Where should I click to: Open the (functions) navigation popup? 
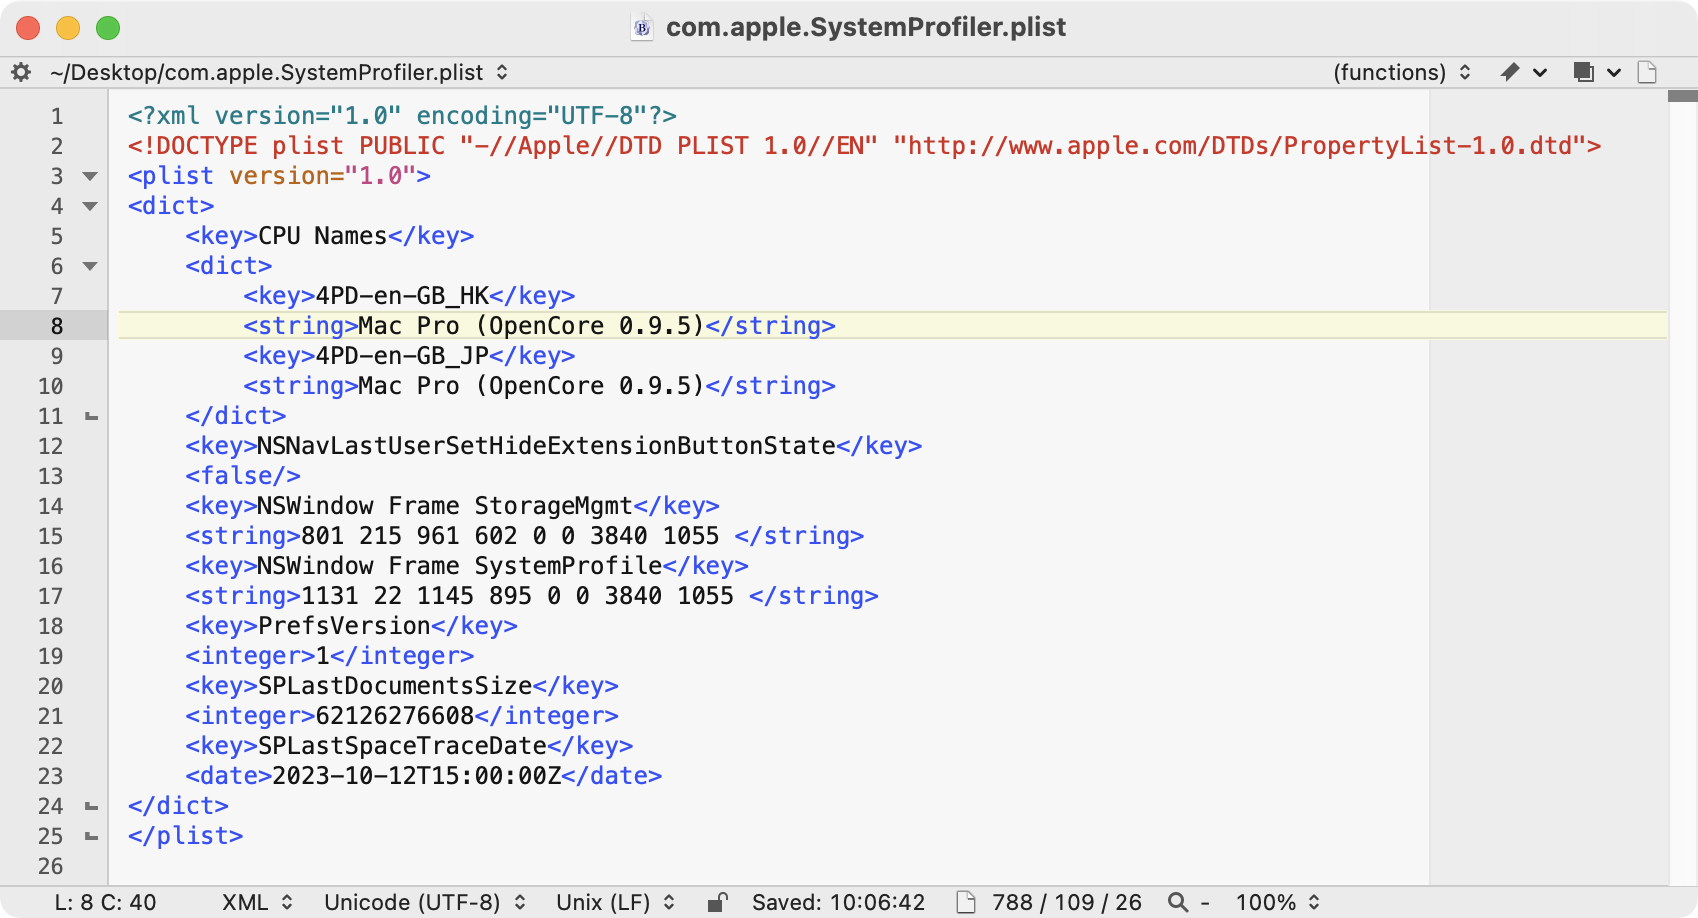point(1402,72)
